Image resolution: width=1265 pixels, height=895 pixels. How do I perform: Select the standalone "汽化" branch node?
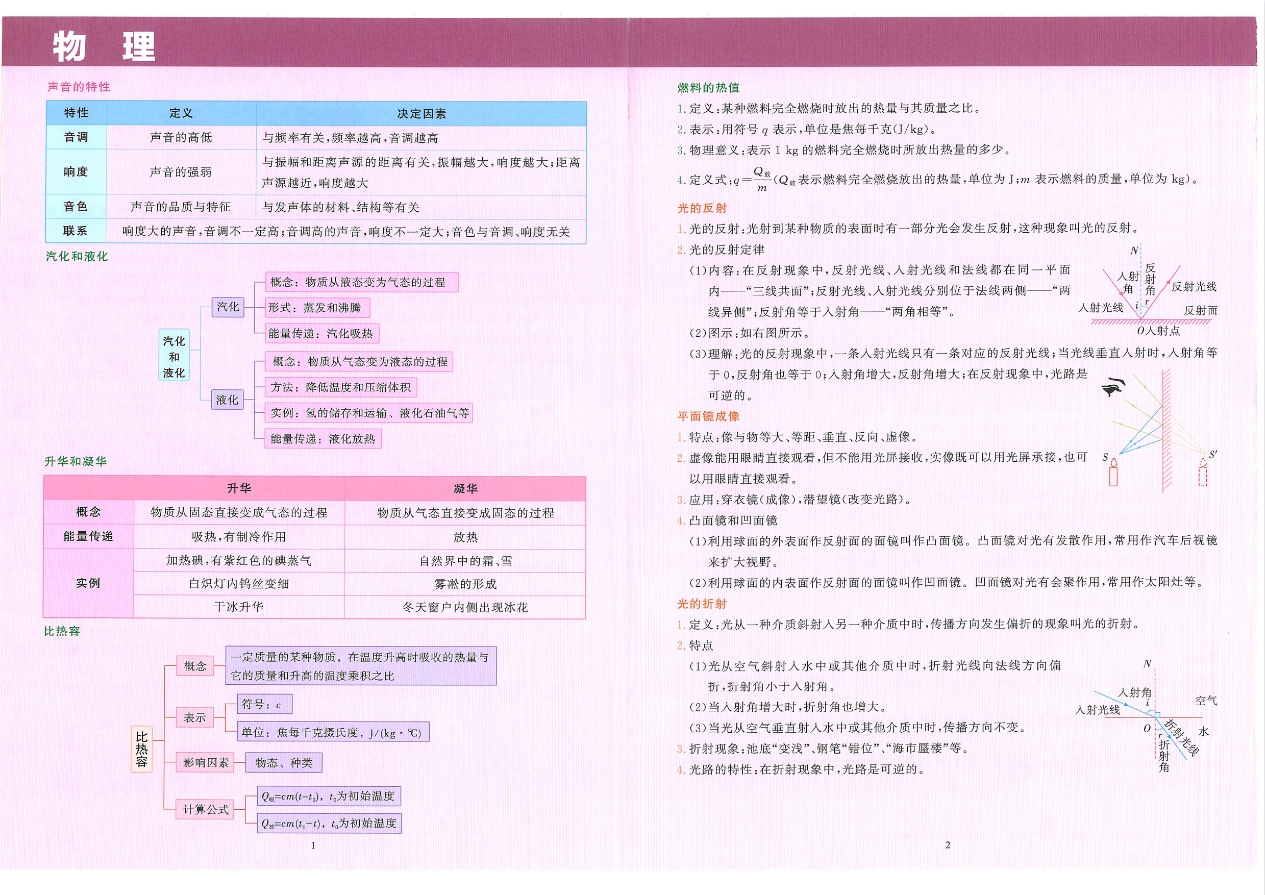(228, 307)
